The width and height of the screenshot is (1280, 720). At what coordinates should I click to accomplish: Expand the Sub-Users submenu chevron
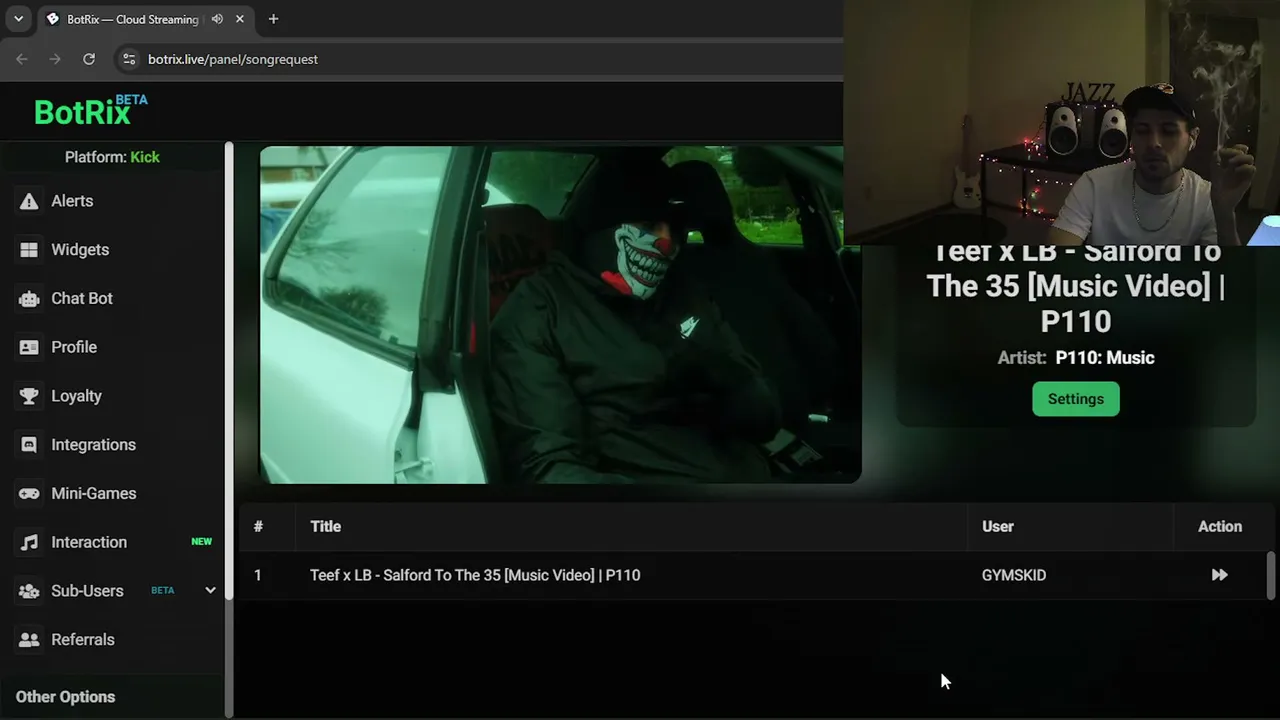coord(210,590)
